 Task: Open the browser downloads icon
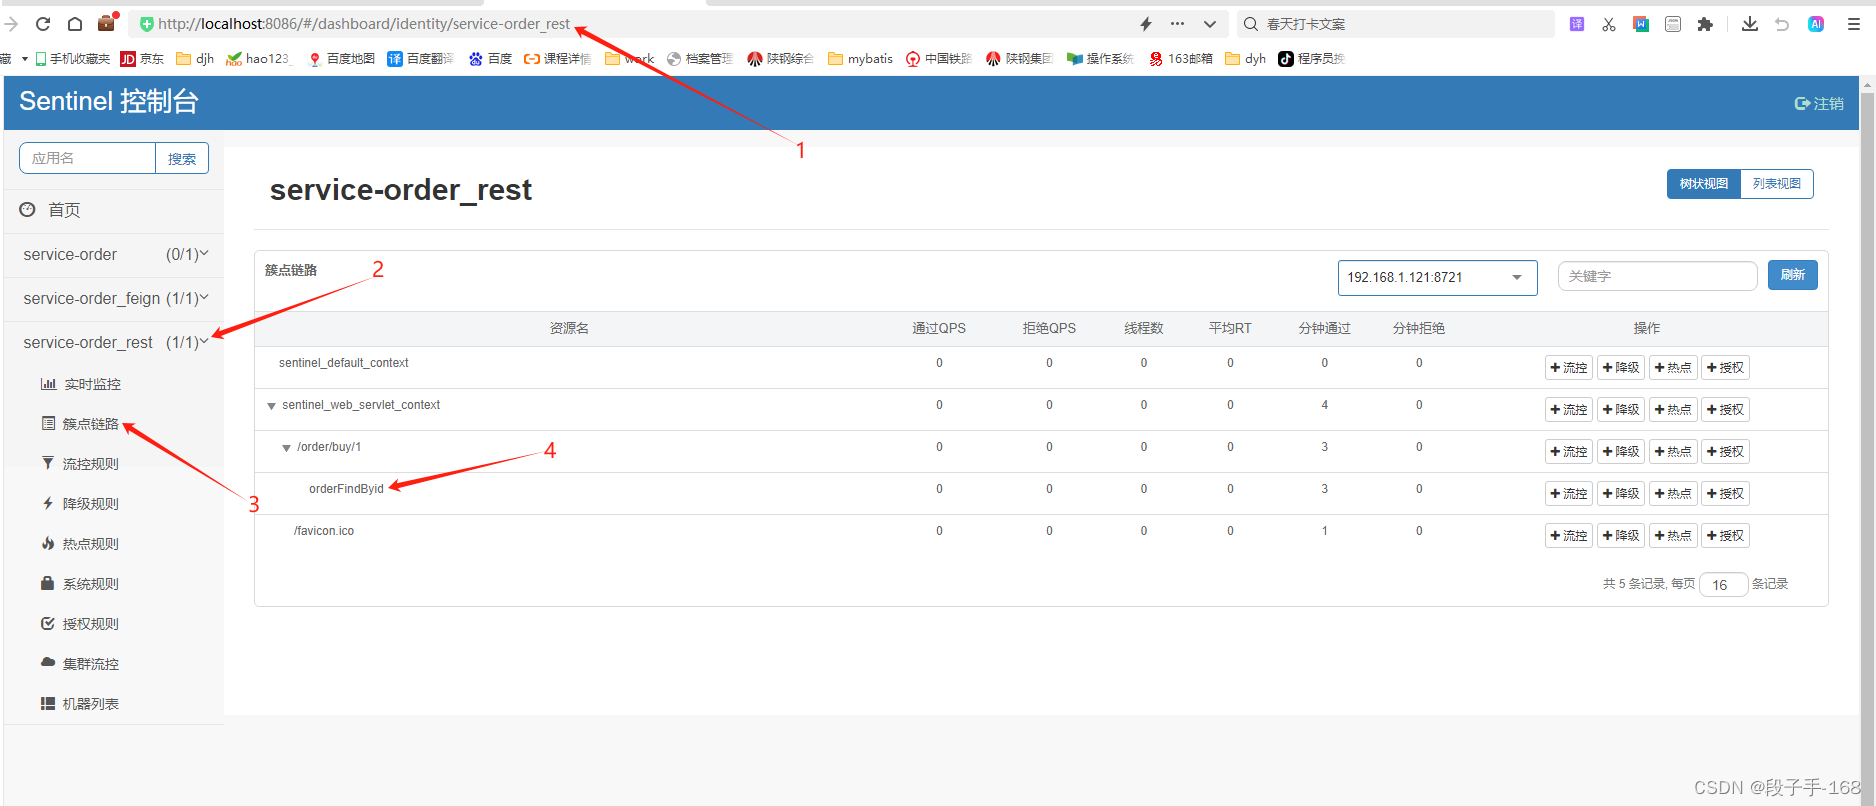[1750, 24]
